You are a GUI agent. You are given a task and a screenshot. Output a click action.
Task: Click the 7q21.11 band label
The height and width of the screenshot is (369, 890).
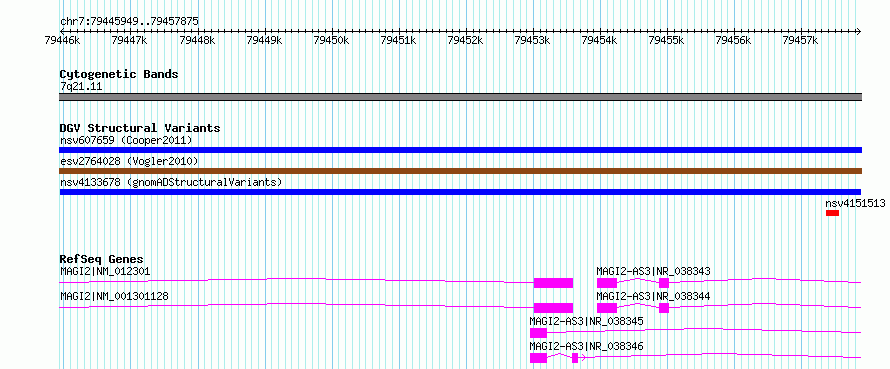pyautogui.click(x=81, y=87)
